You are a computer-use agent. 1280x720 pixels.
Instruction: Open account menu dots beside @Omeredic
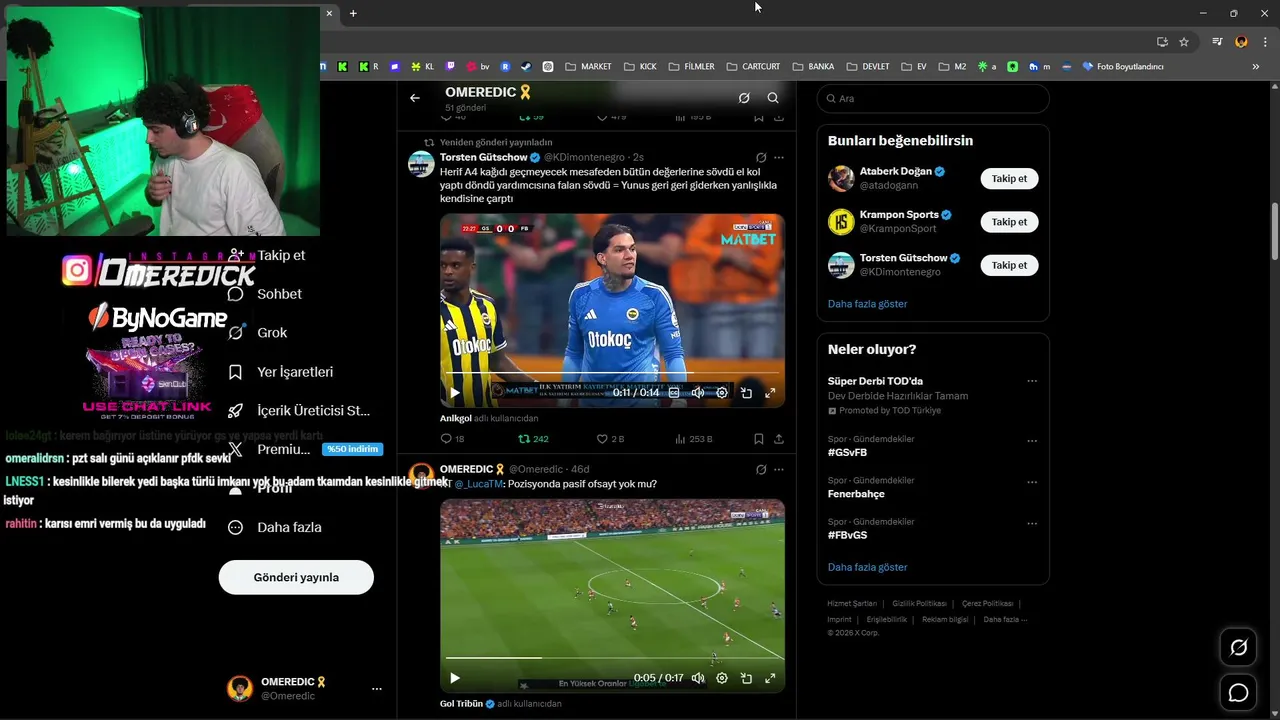click(377, 689)
